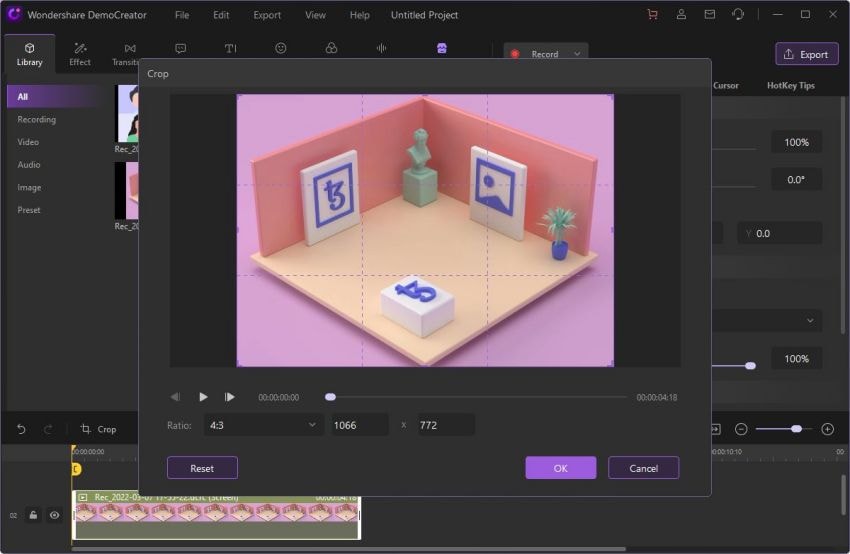
Task: Click the Y position 0.0 field
Action: pyautogui.click(x=779, y=233)
